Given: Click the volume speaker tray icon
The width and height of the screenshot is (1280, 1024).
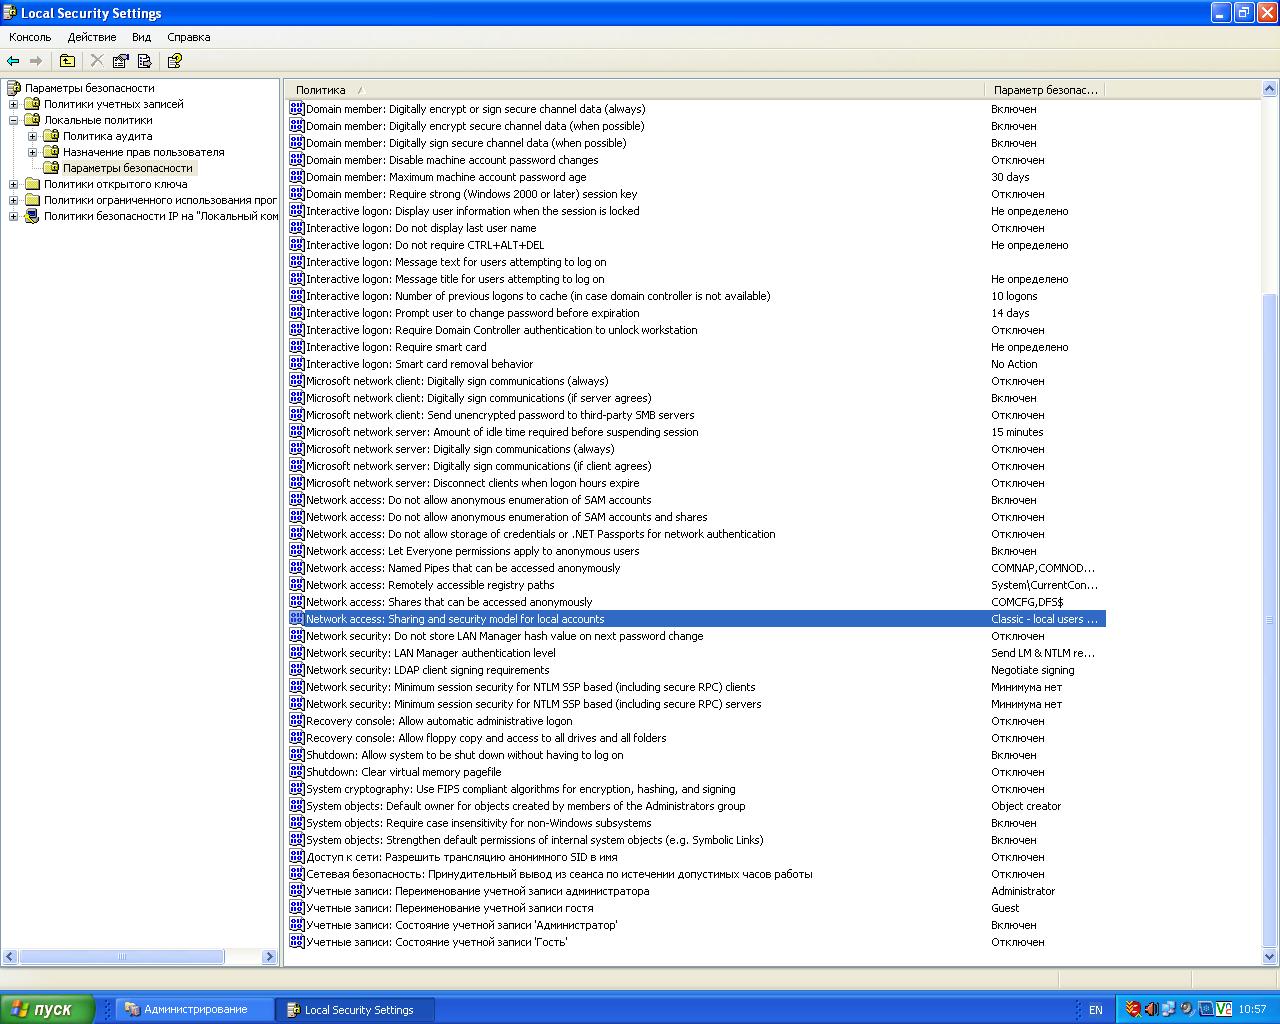Looking at the screenshot, I should click(1151, 1009).
